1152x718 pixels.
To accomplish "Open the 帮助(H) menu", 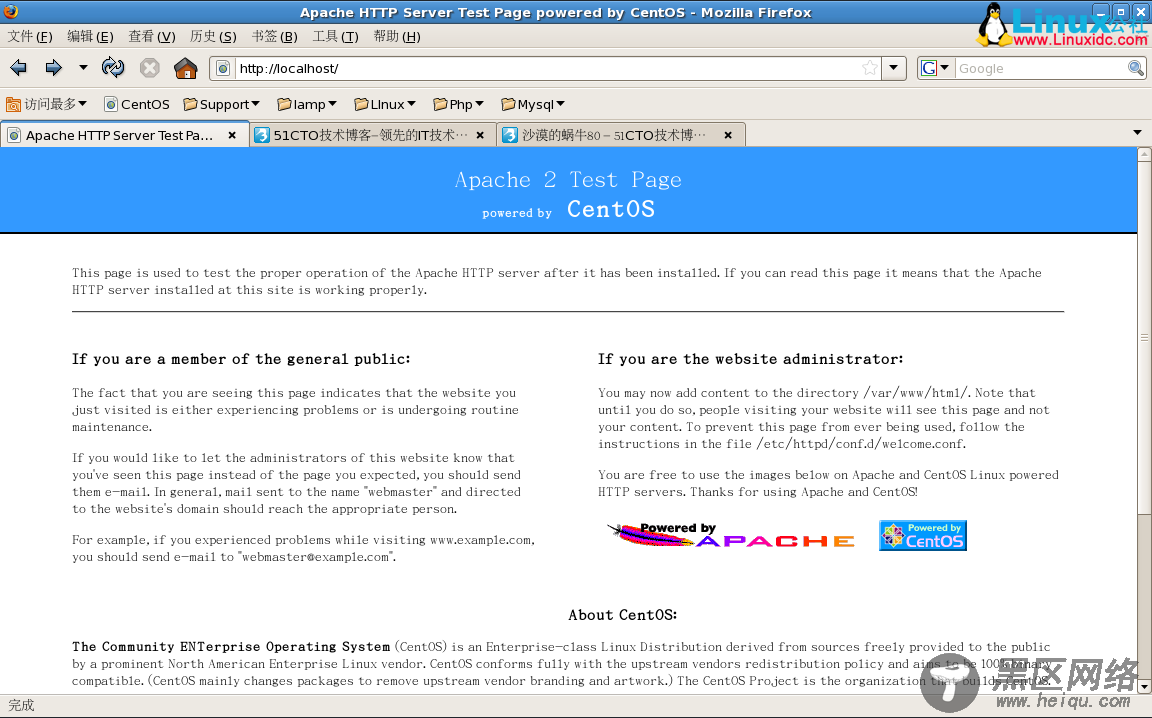I will pos(397,37).
